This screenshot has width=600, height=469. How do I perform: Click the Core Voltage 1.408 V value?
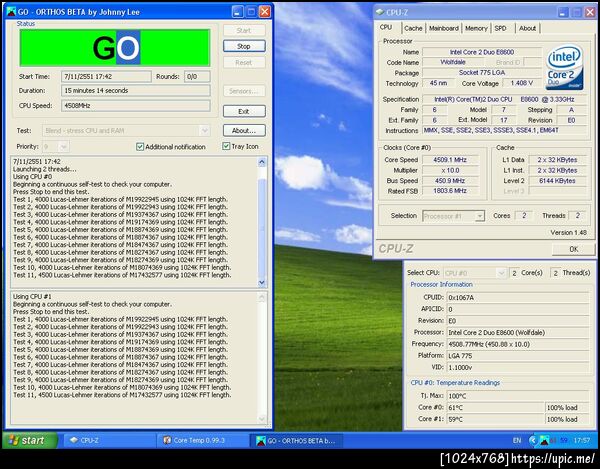click(522, 83)
